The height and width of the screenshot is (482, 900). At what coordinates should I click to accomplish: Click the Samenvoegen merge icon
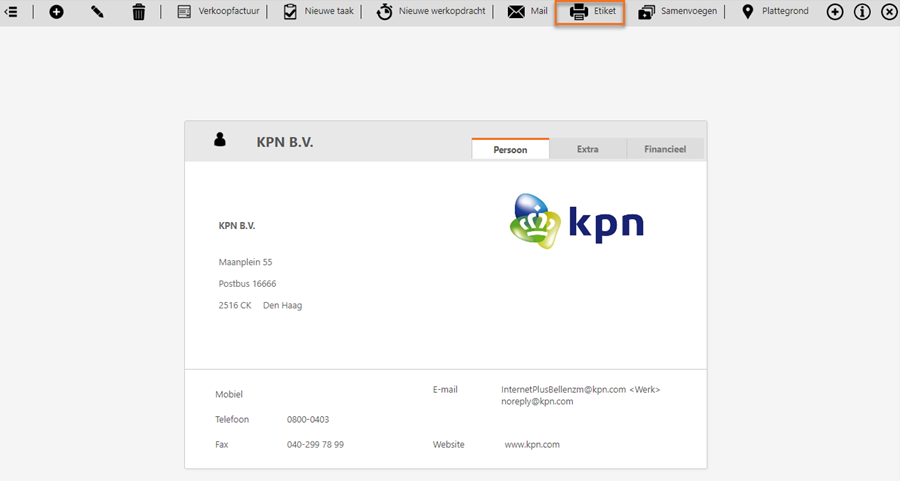pyautogui.click(x=647, y=12)
